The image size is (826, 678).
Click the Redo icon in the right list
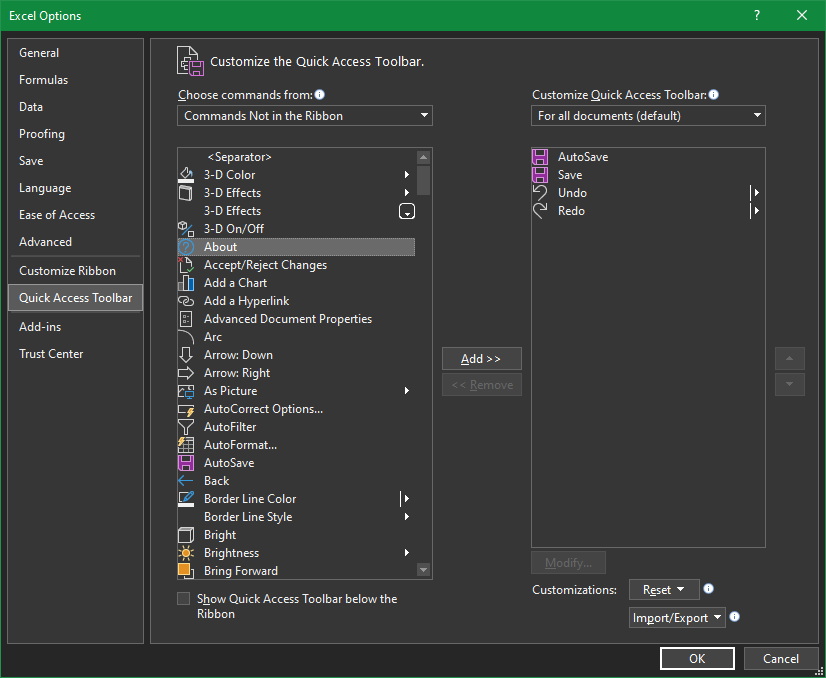coord(541,210)
